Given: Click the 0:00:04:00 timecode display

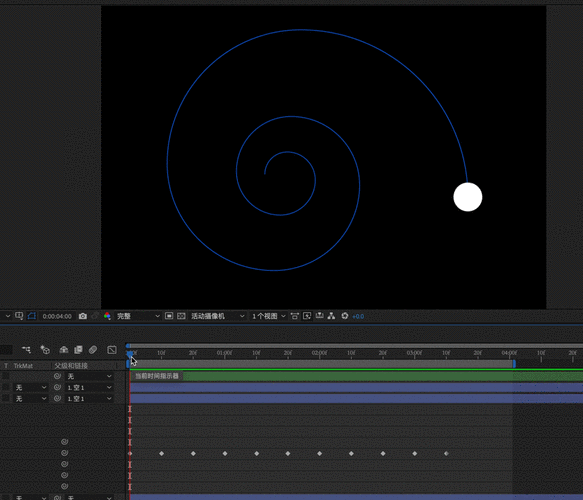Looking at the screenshot, I should [57, 316].
